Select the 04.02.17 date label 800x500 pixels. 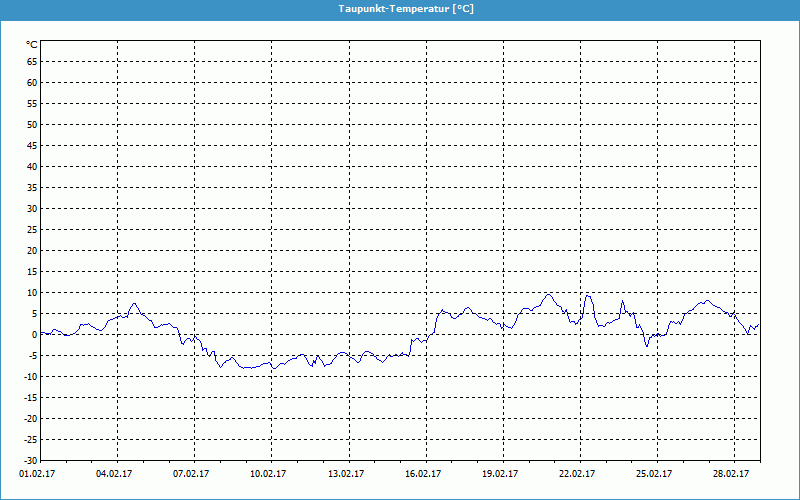tap(113, 475)
